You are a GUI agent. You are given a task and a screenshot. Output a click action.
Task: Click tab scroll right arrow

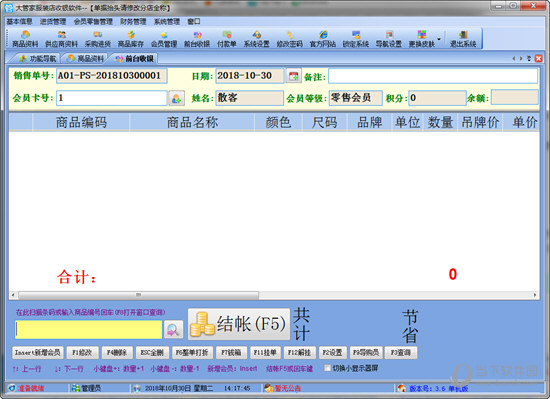[x=521, y=59]
